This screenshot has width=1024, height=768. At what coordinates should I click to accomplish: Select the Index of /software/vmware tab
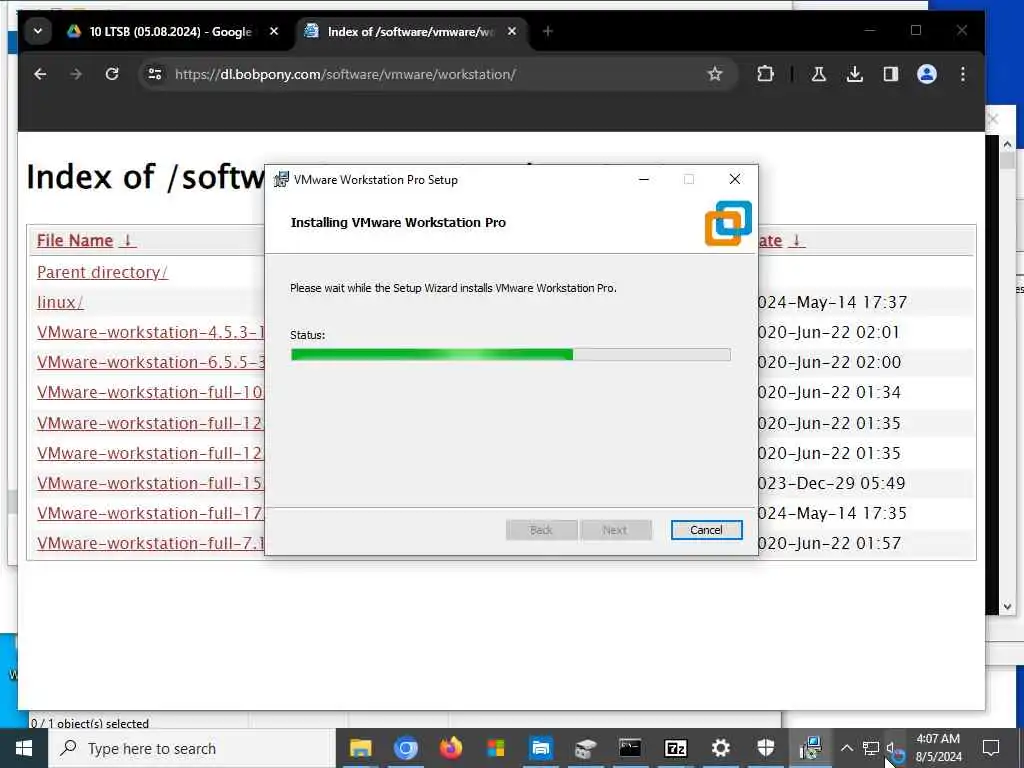410,31
